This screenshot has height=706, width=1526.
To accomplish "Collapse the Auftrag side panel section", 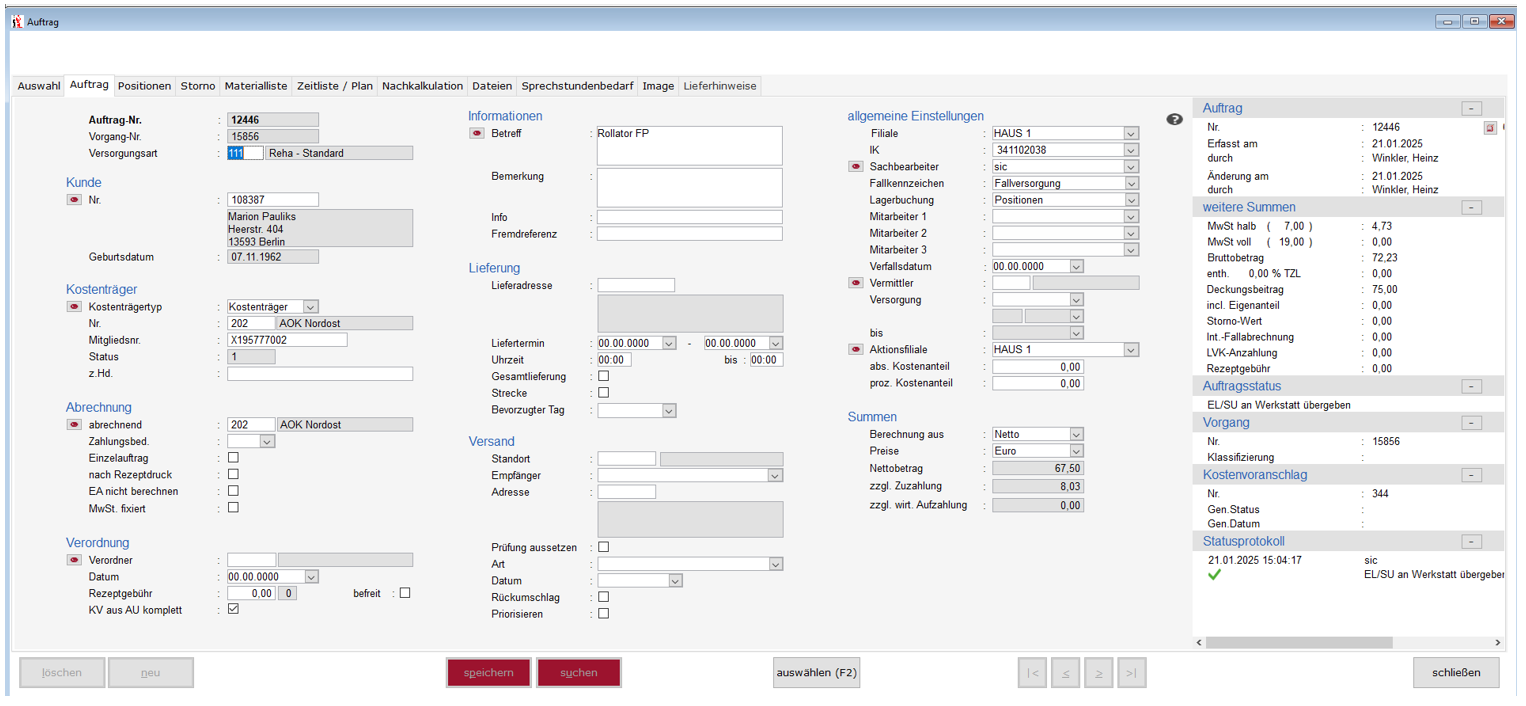I will tap(1471, 108).
